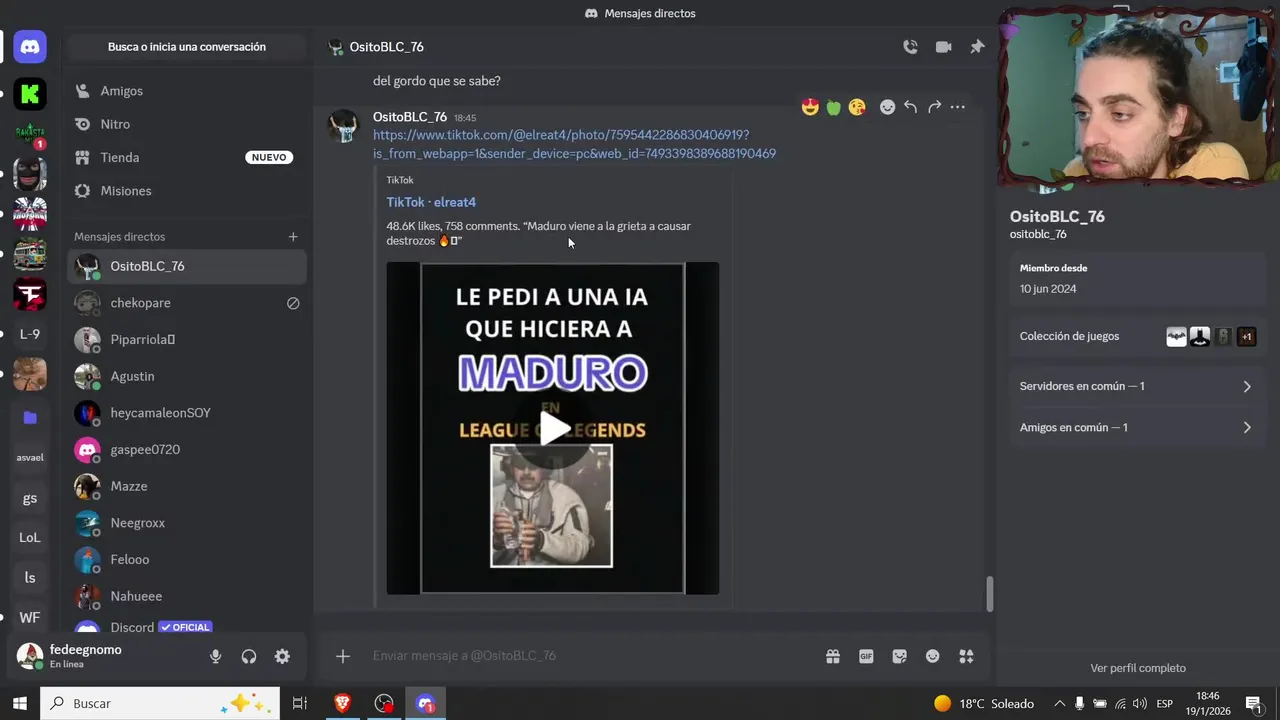The width and height of the screenshot is (1280, 720).
Task: Click the message input field
Action: (x=590, y=656)
